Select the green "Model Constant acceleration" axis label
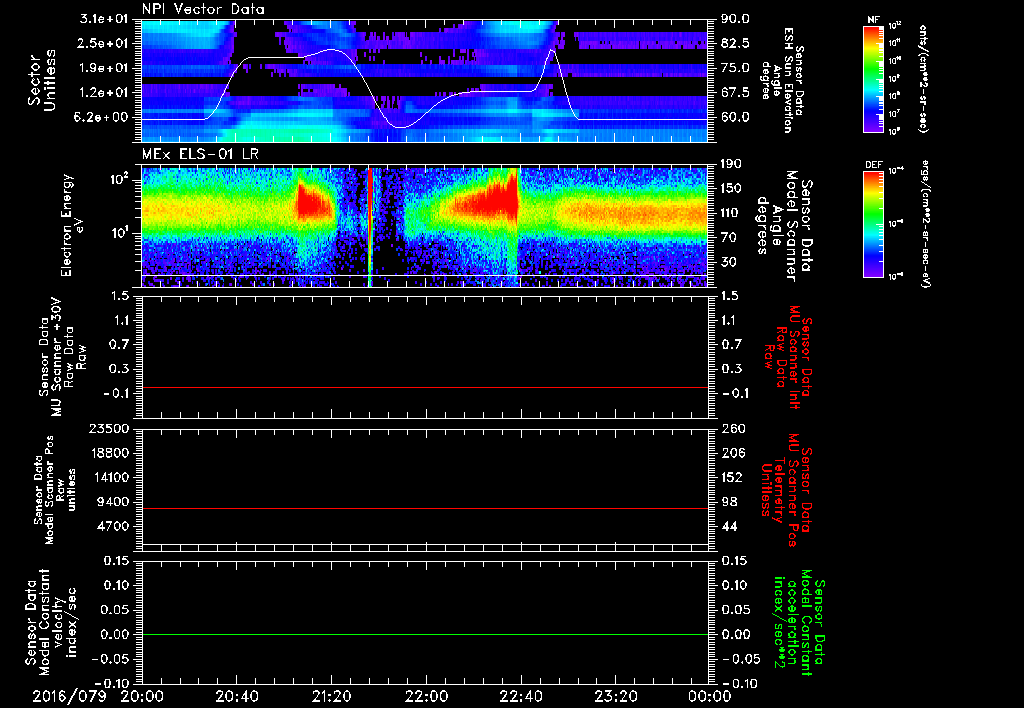Screen dimensions: 1024x708 click(799, 624)
